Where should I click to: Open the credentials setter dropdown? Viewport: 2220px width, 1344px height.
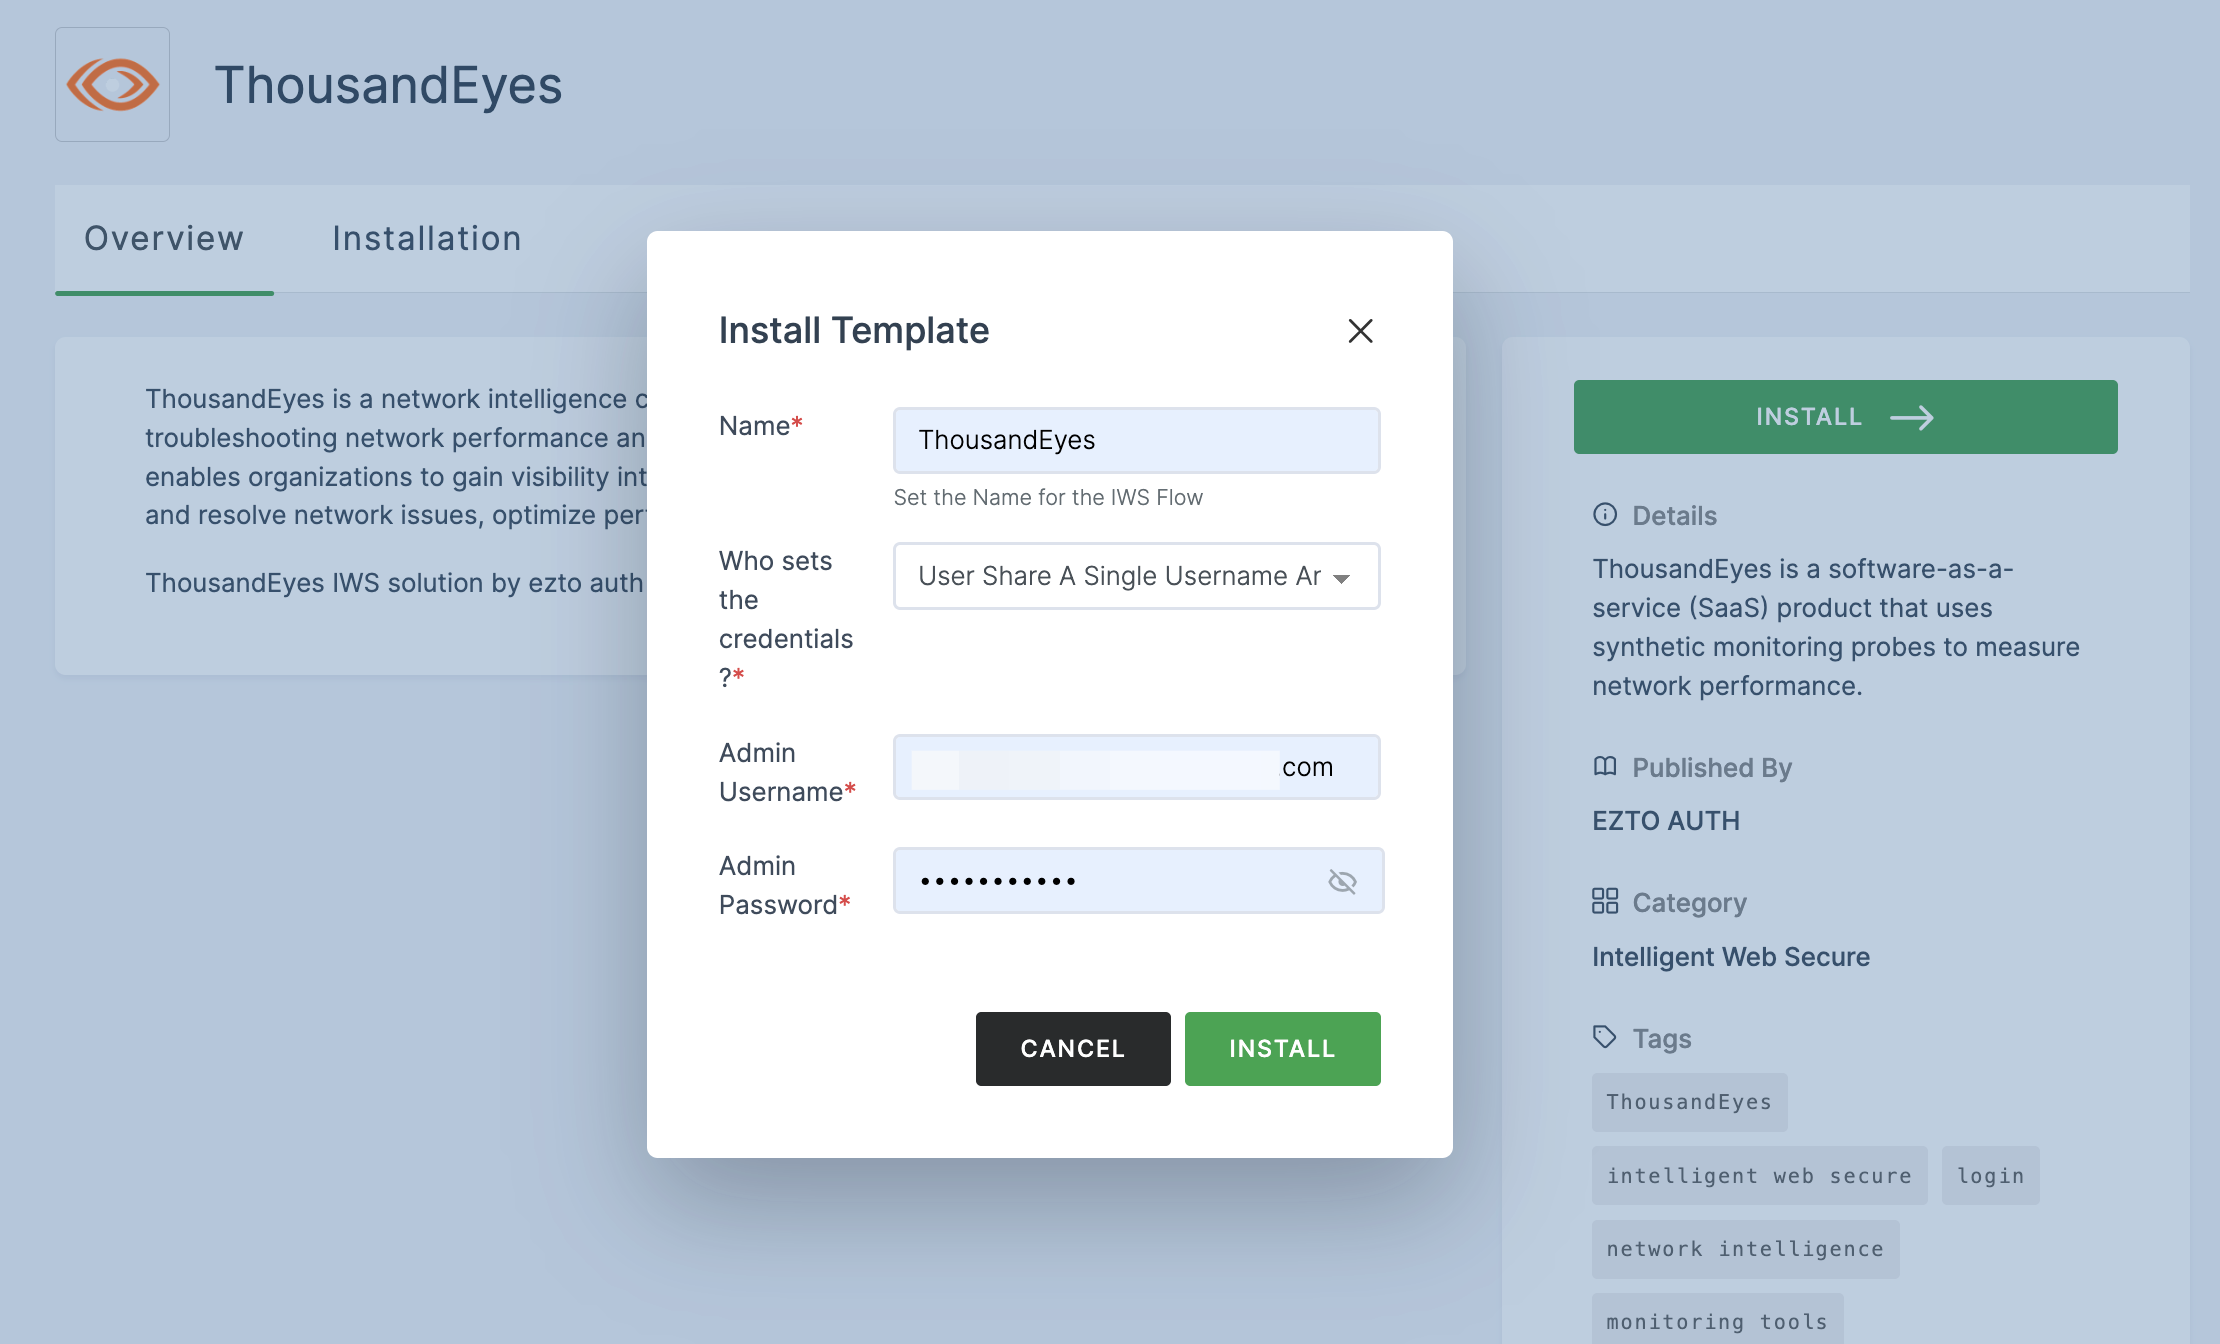tap(1137, 576)
